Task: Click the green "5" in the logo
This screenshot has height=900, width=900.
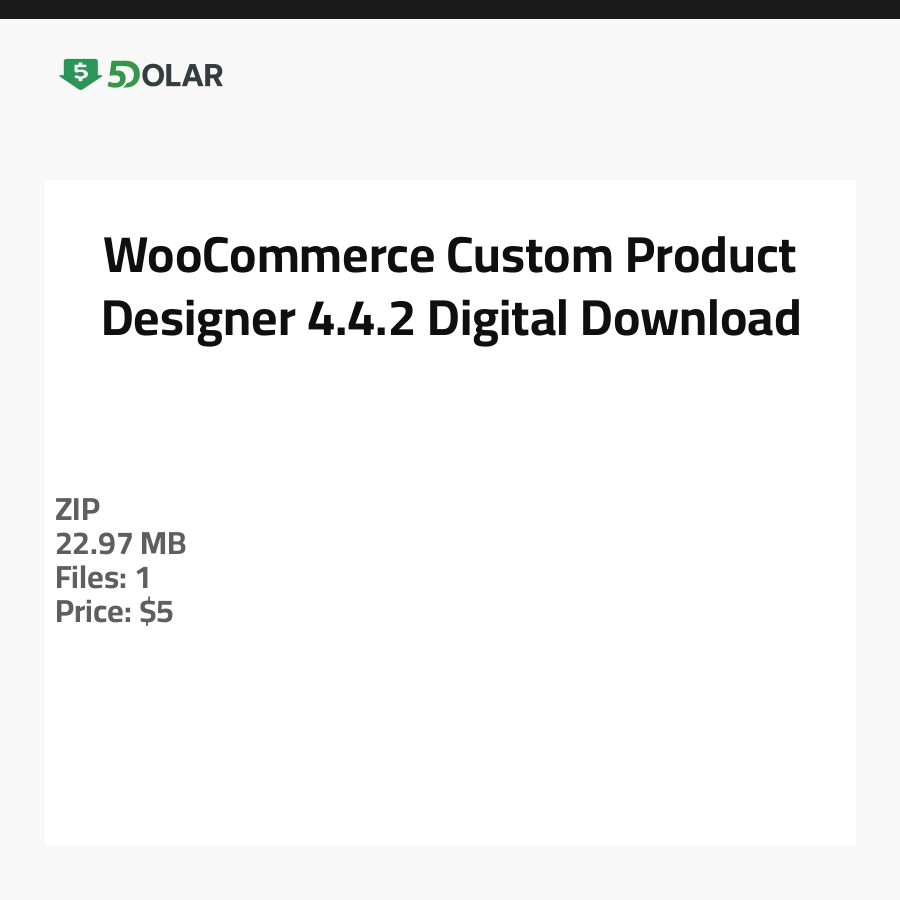Action: tap(117, 75)
